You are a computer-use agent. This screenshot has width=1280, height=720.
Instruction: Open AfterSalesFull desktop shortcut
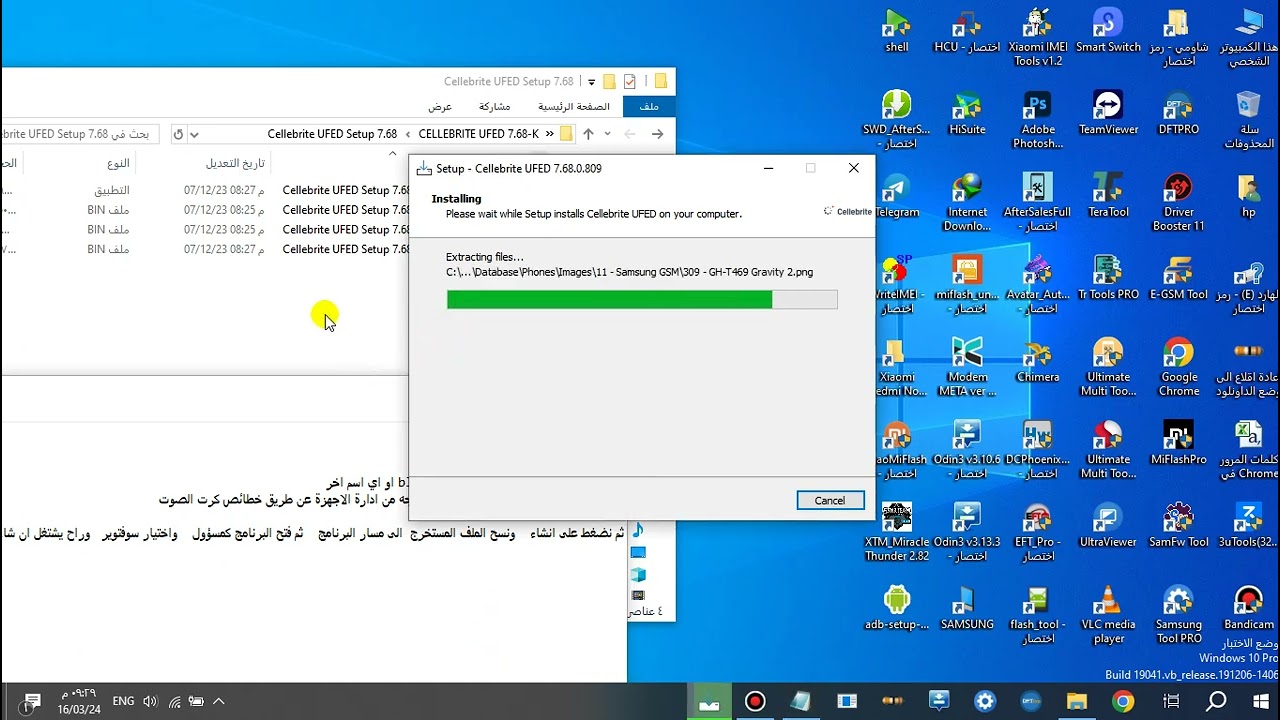click(x=1038, y=203)
